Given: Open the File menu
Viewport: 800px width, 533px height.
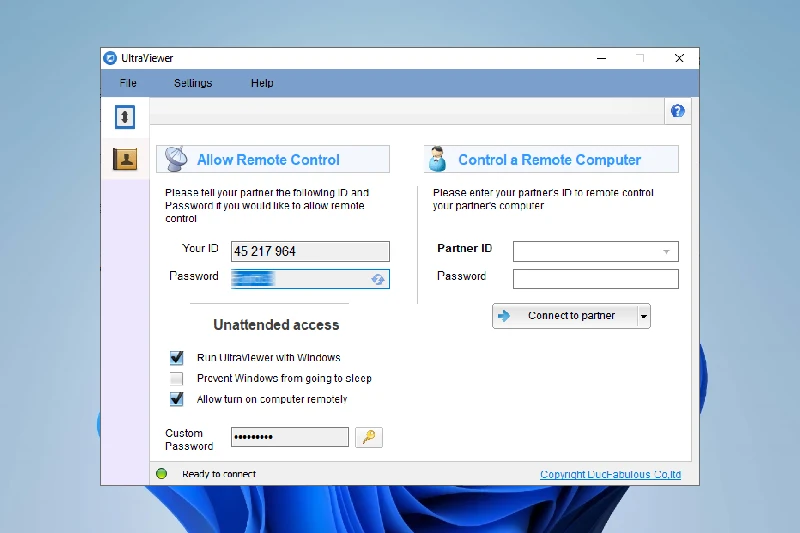Looking at the screenshot, I should pyautogui.click(x=128, y=83).
